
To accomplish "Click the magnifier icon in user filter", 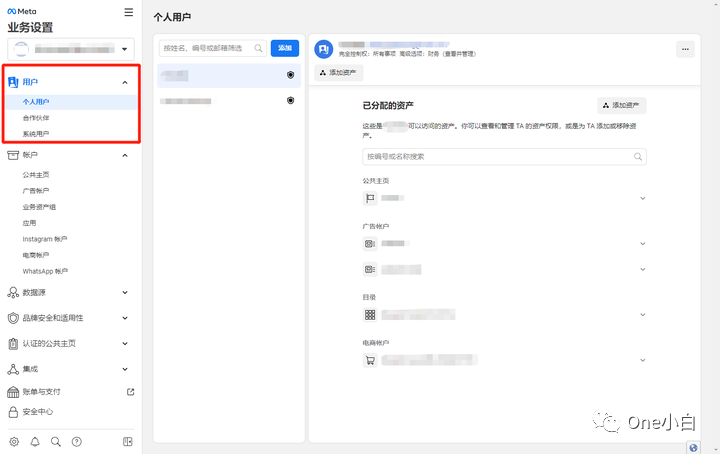I will (258, 48).
